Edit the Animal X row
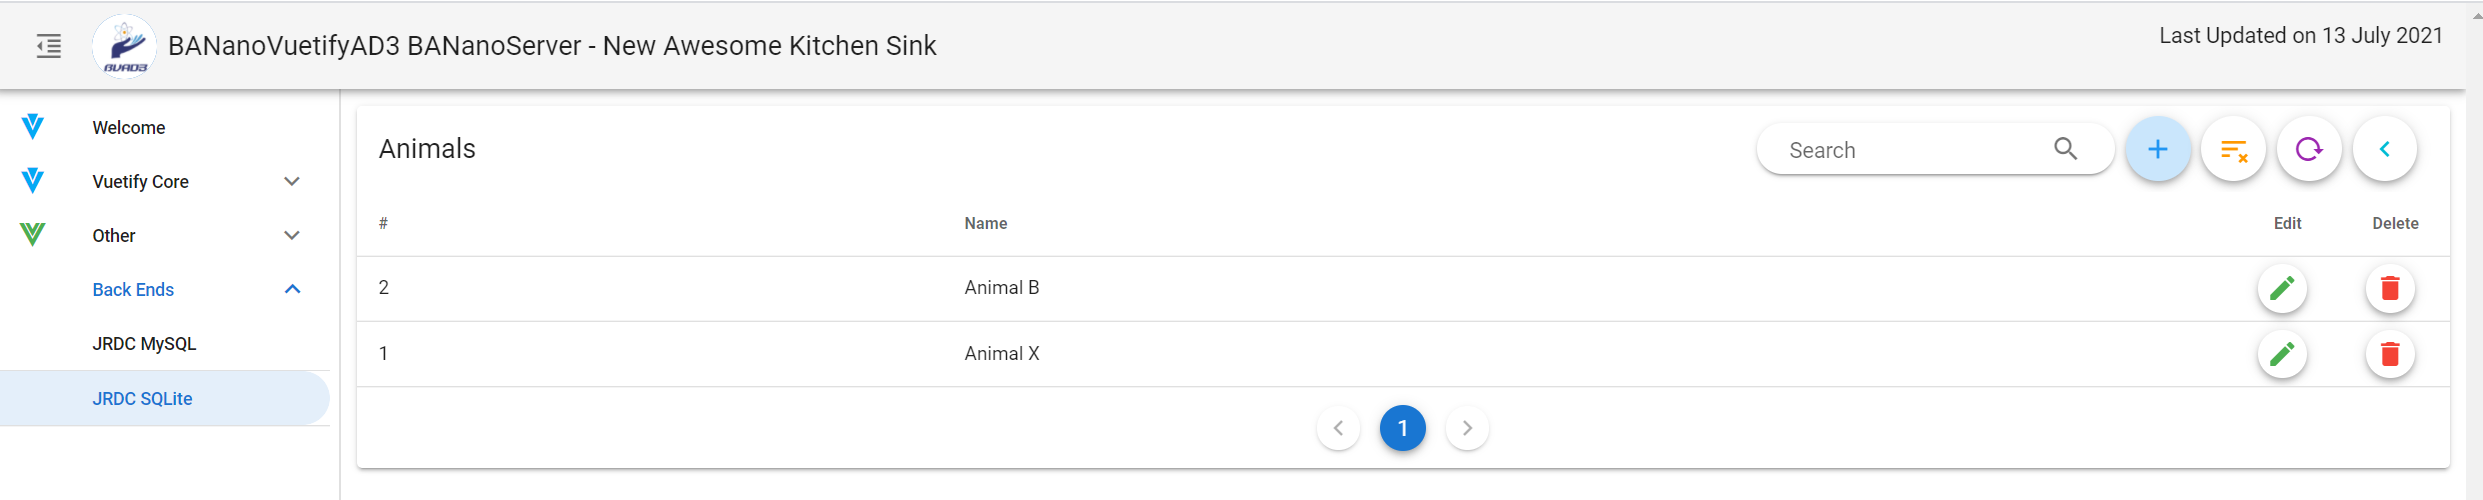The image size is (2483, 500). pos(2282,354)
